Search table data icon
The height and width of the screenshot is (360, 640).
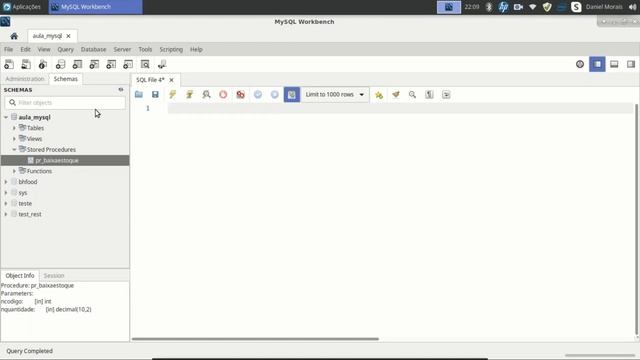(x=145, y=64)
